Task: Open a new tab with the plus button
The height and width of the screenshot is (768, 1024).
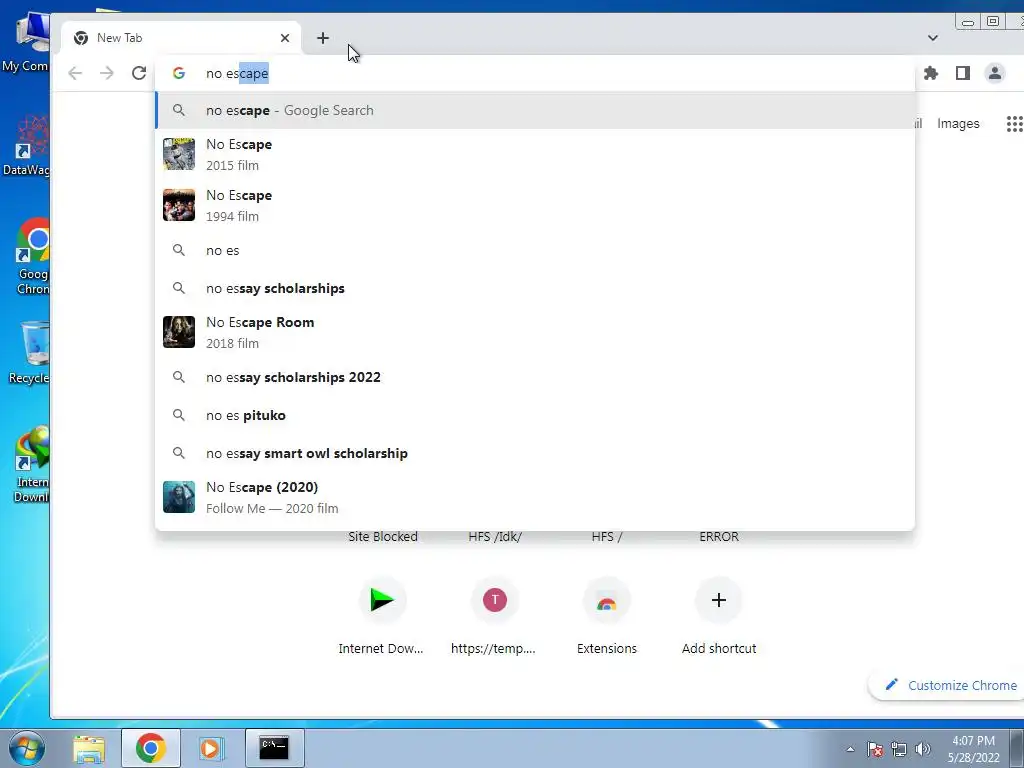Action: pos(323,38)
